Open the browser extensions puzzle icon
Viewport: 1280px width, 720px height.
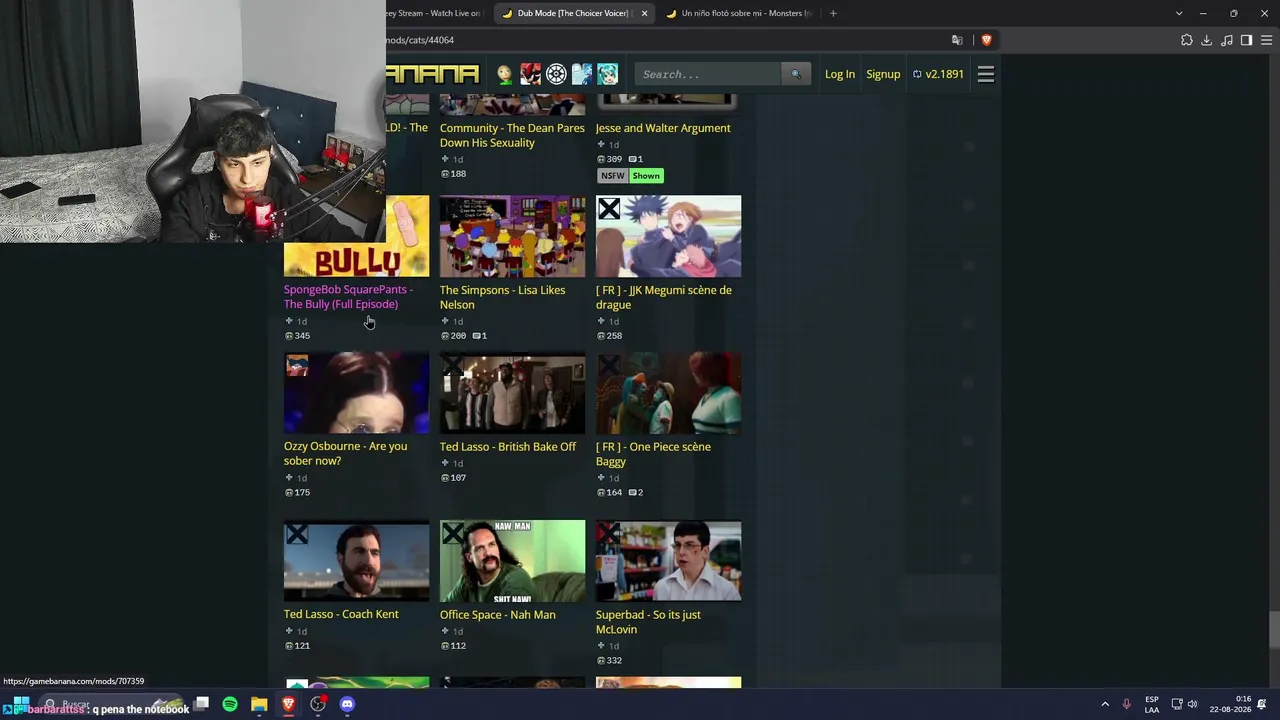[1187, 40]
